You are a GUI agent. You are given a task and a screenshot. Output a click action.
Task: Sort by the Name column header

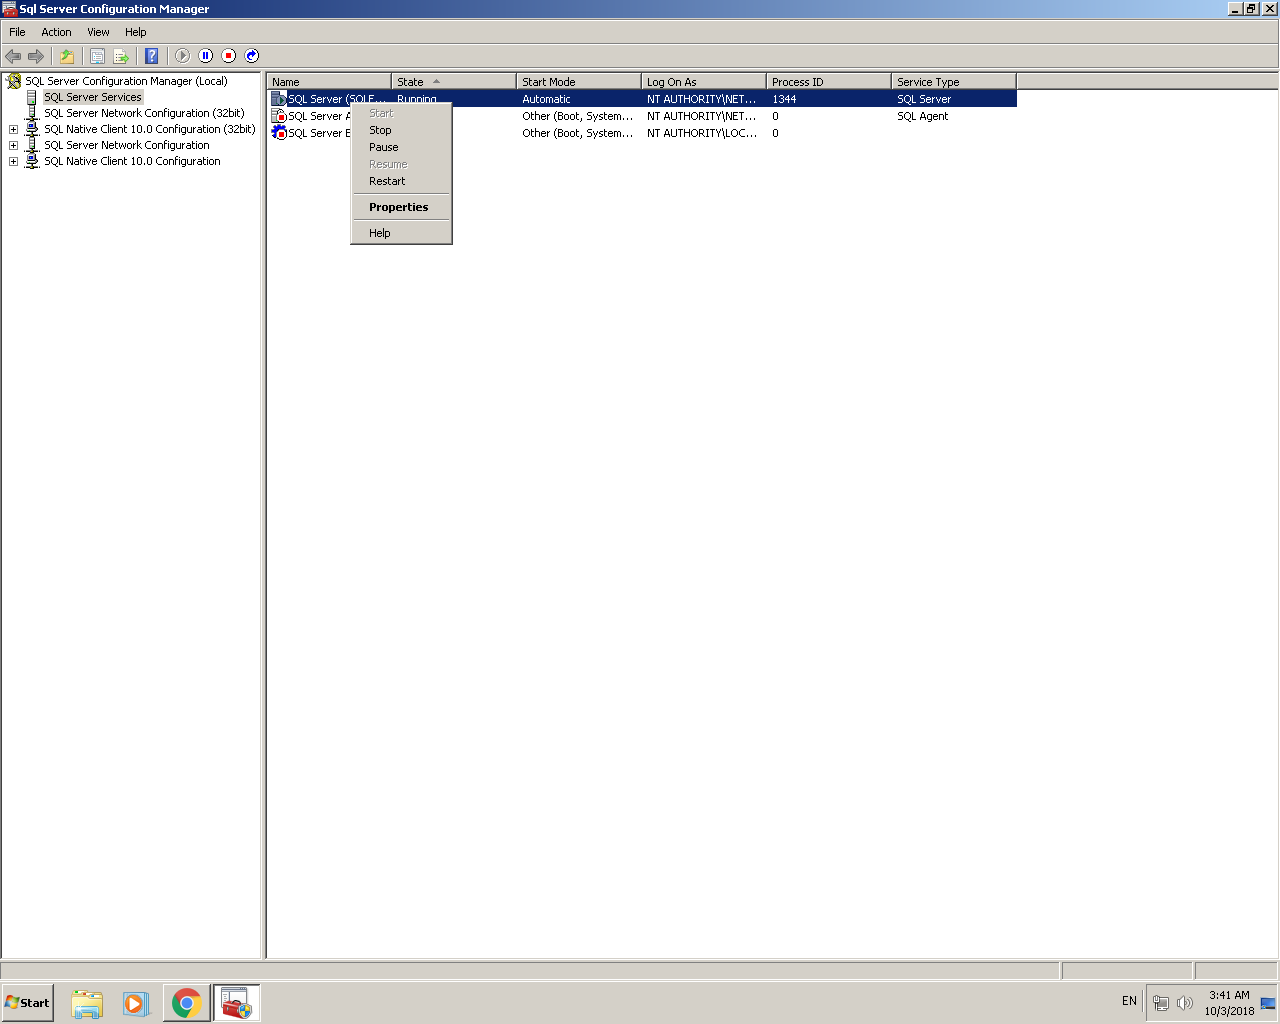click(x=329, y=82)
